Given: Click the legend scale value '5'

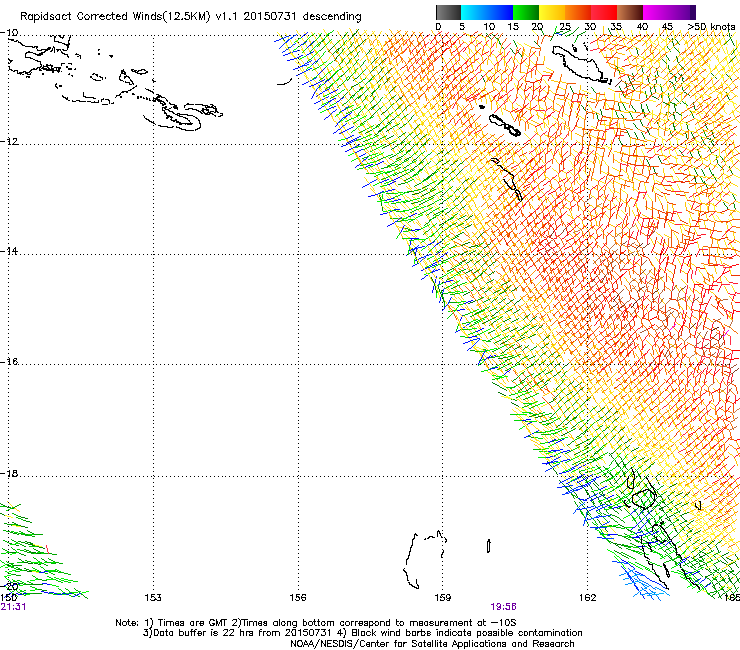Looking at the screenshot, I should tap(462, 26).
